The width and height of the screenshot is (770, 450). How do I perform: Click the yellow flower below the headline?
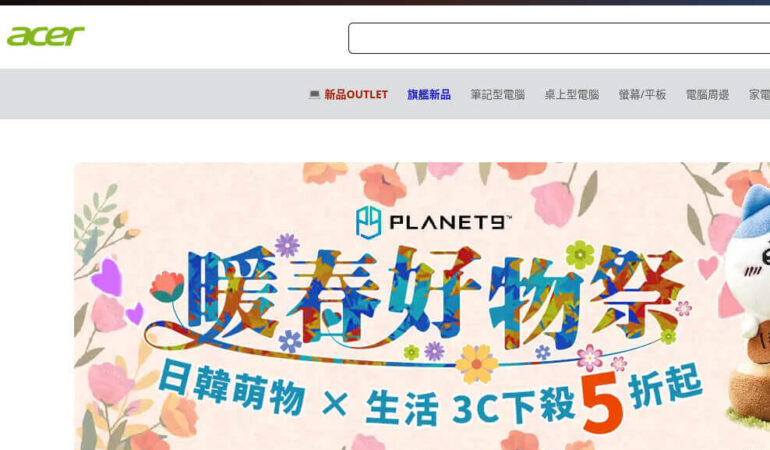point(476,364)
